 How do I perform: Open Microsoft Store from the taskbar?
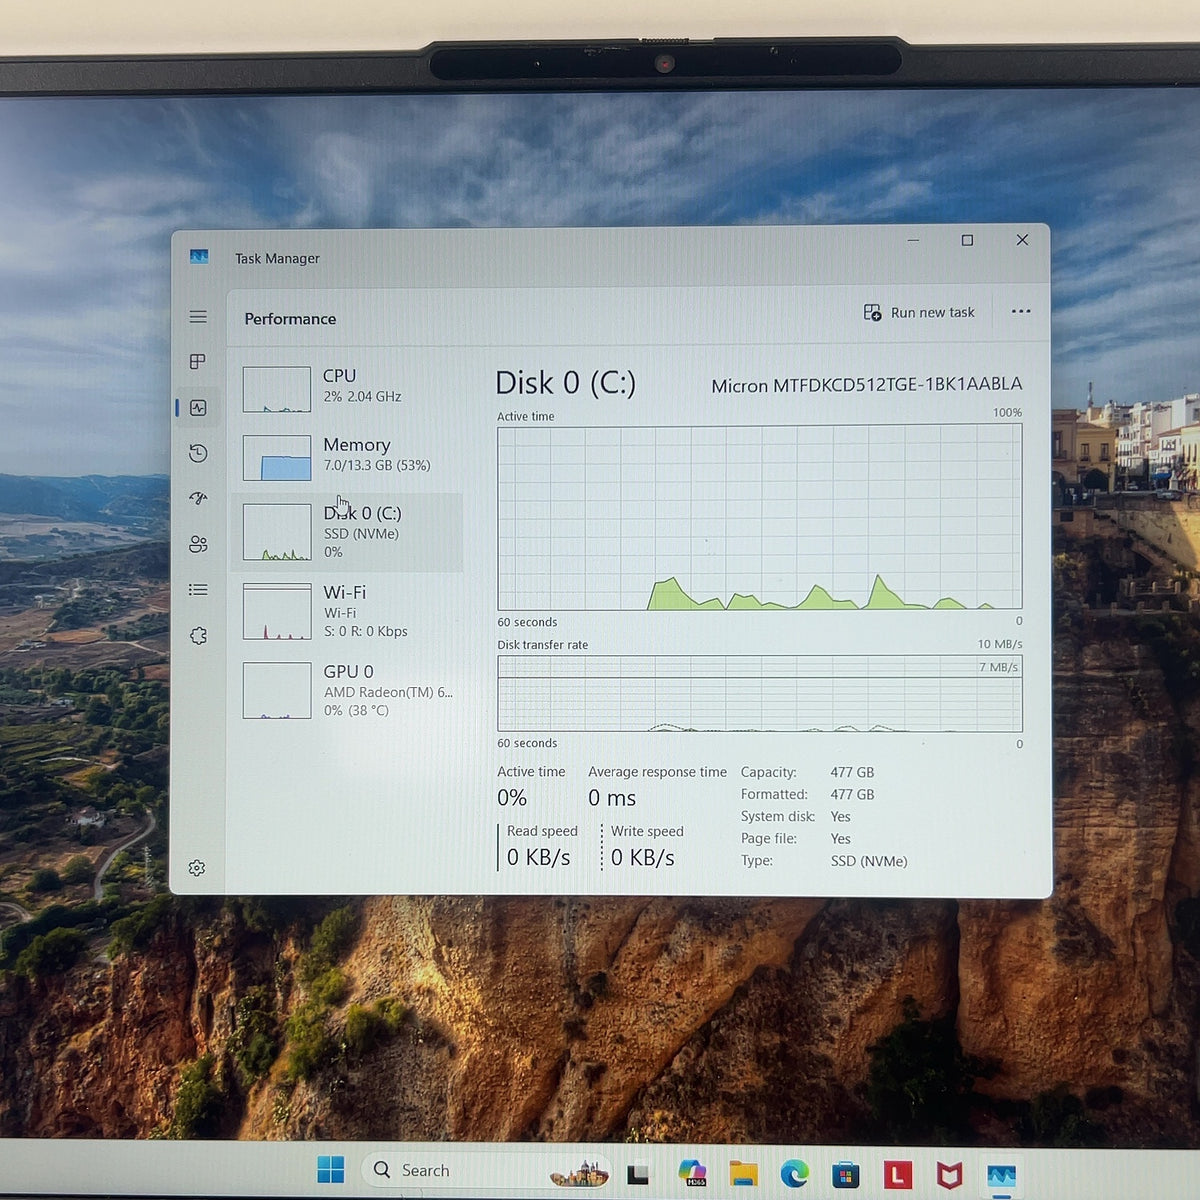[x=846, y=1174]
